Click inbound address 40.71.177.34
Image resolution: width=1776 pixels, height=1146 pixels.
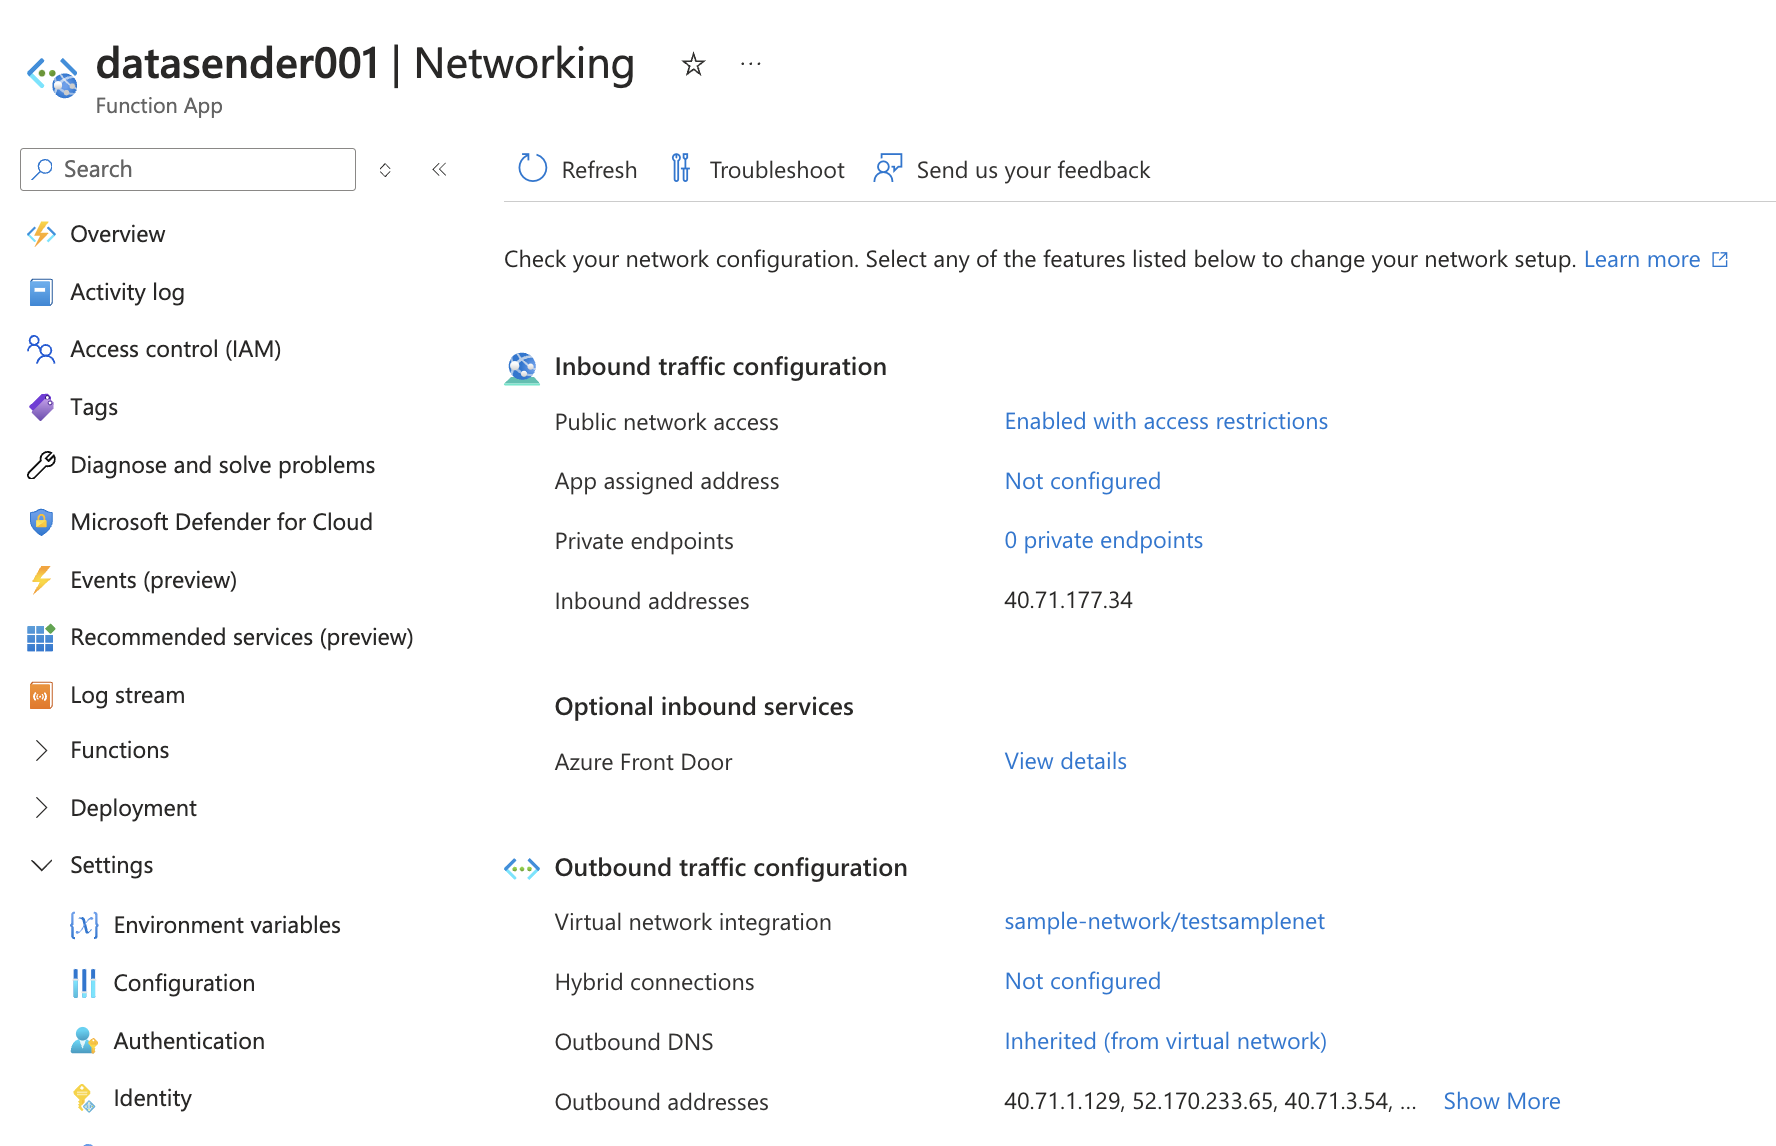[1068, 600]
